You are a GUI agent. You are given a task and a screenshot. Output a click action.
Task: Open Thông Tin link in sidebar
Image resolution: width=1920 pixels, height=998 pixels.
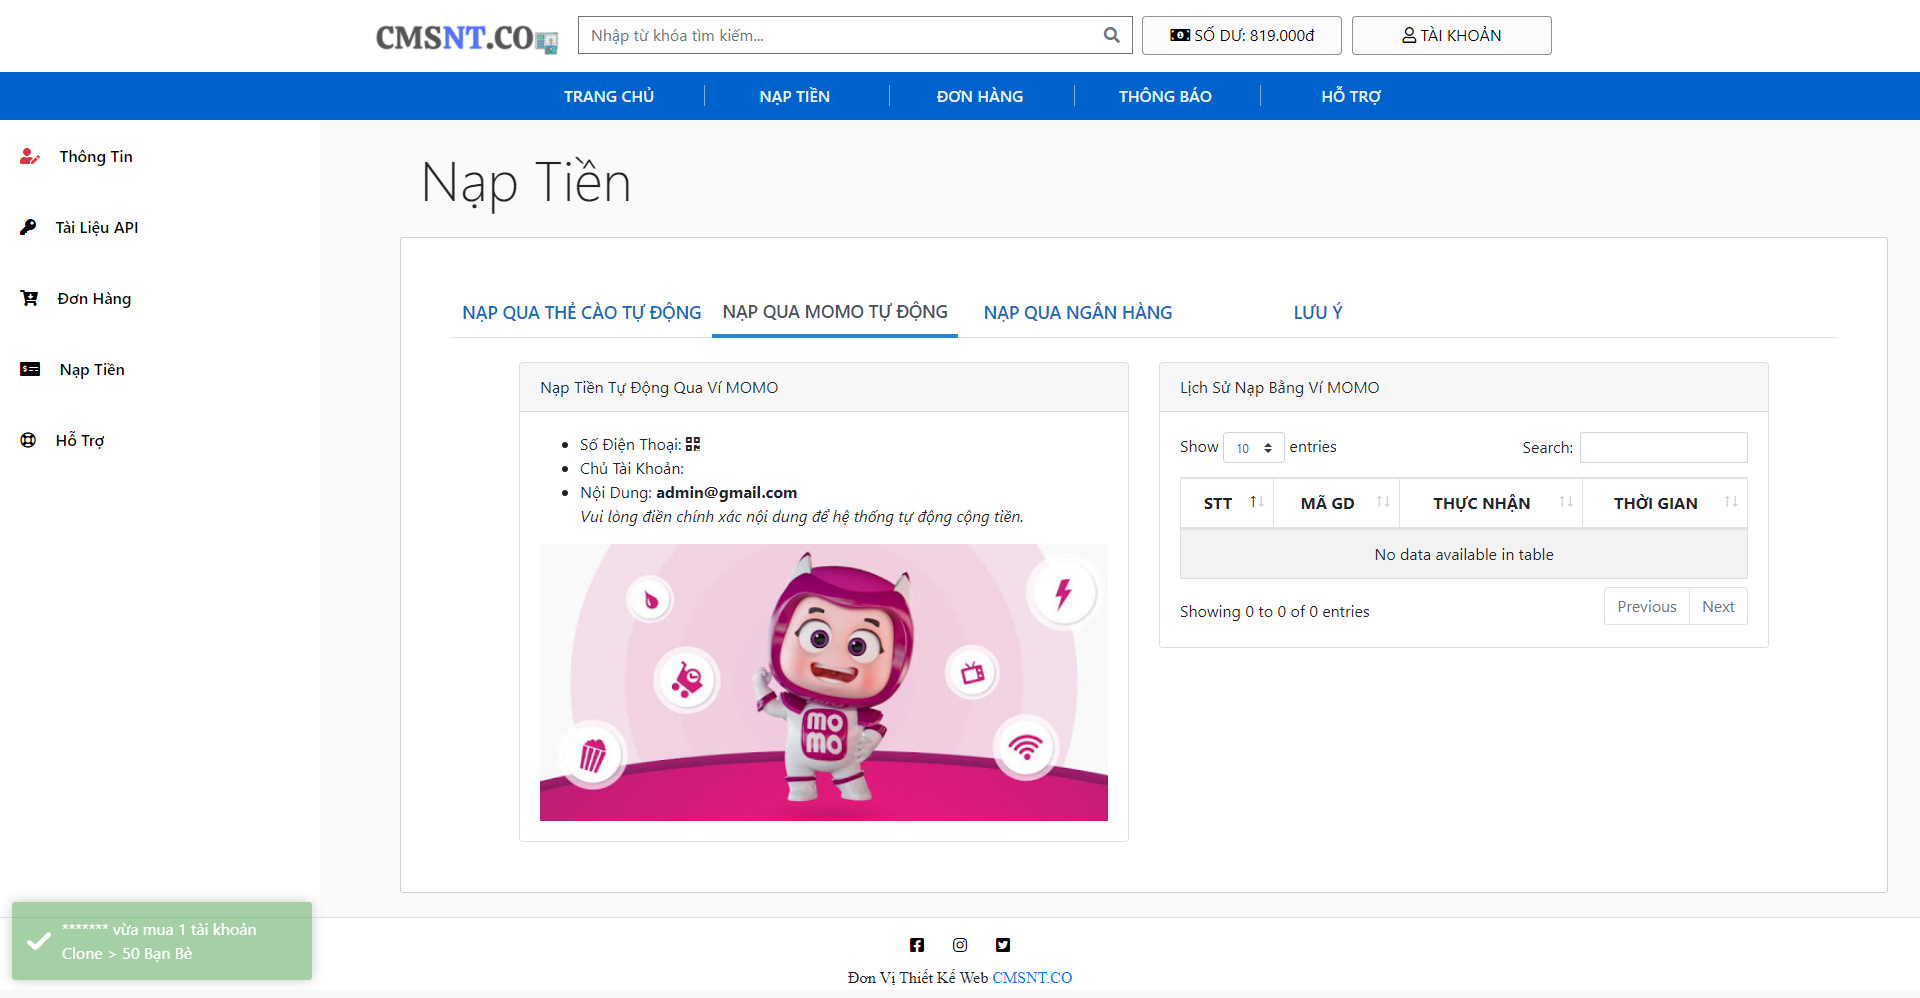point(96,156)
